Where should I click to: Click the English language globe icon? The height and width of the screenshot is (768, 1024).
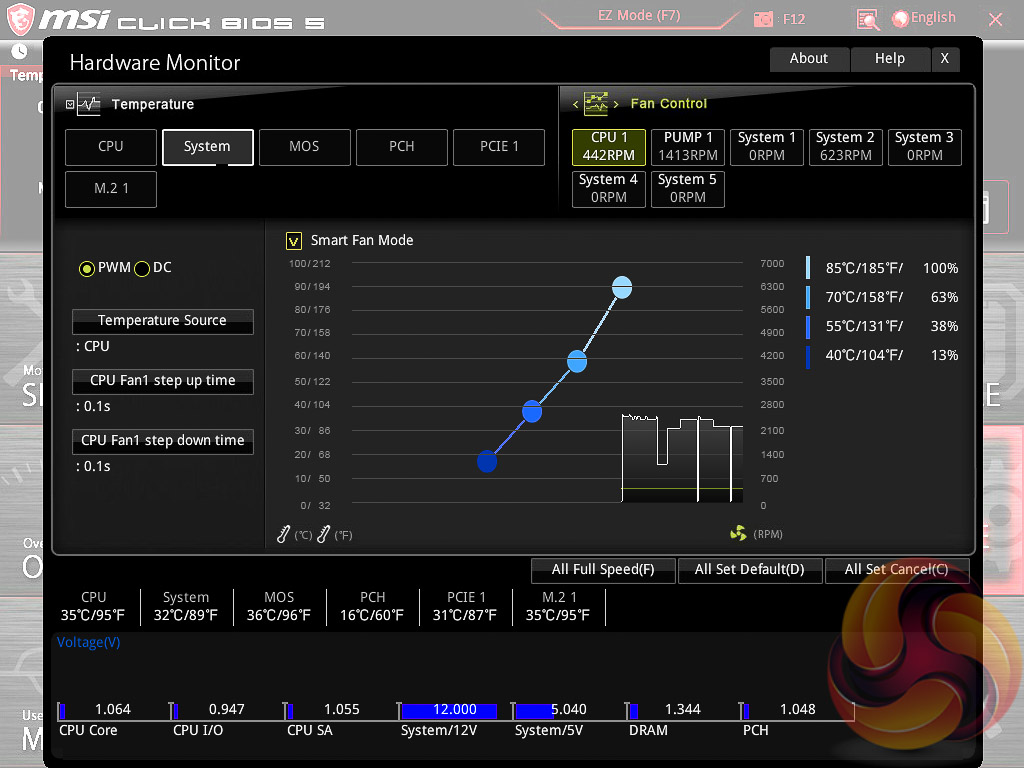click(x=900, y=19)
